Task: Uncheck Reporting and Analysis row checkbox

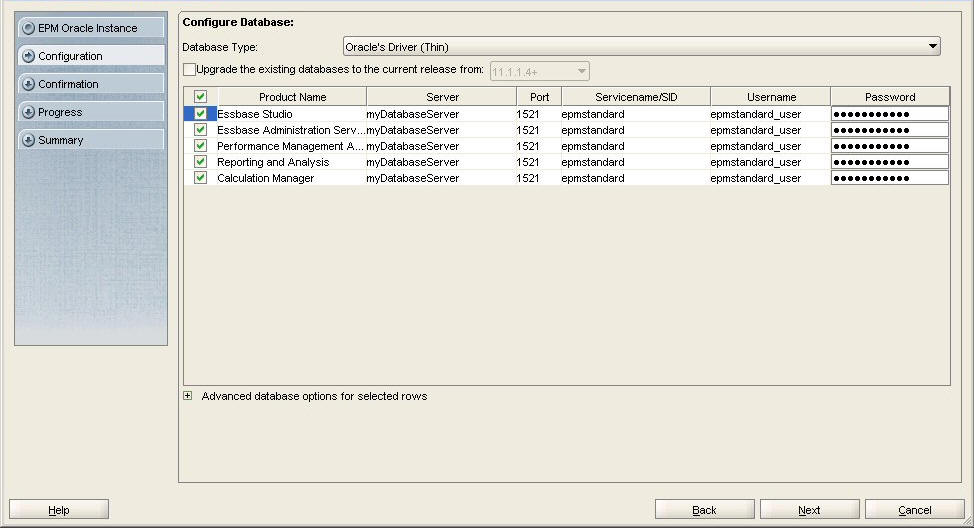Action: click(x=200, y=162)
